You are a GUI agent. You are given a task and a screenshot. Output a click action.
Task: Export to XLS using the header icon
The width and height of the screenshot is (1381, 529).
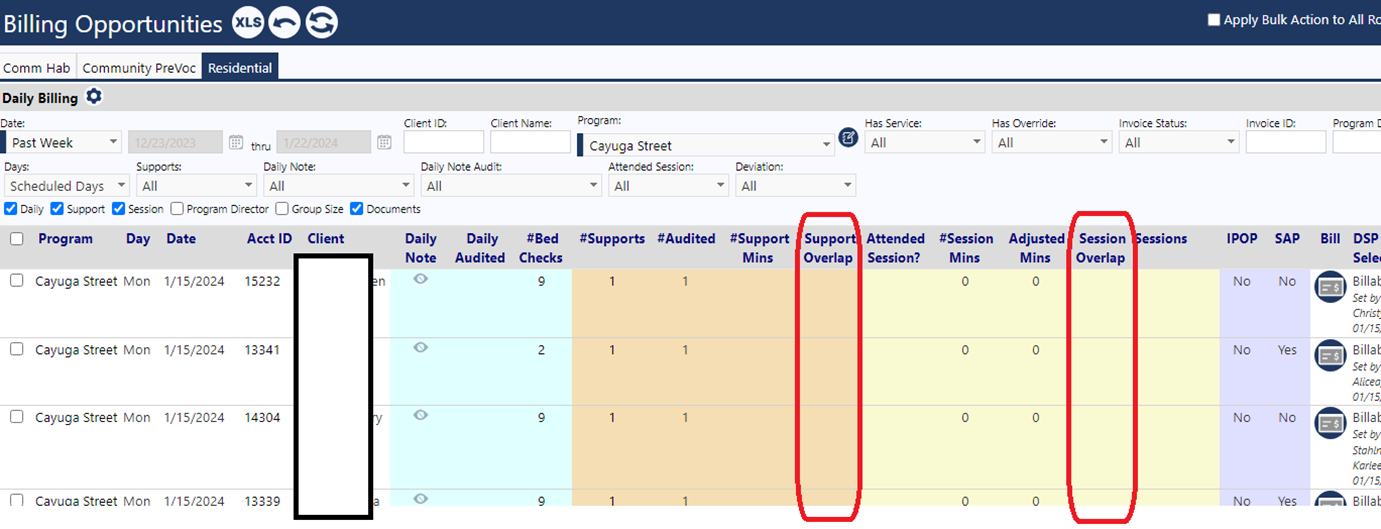click(248, 23)
